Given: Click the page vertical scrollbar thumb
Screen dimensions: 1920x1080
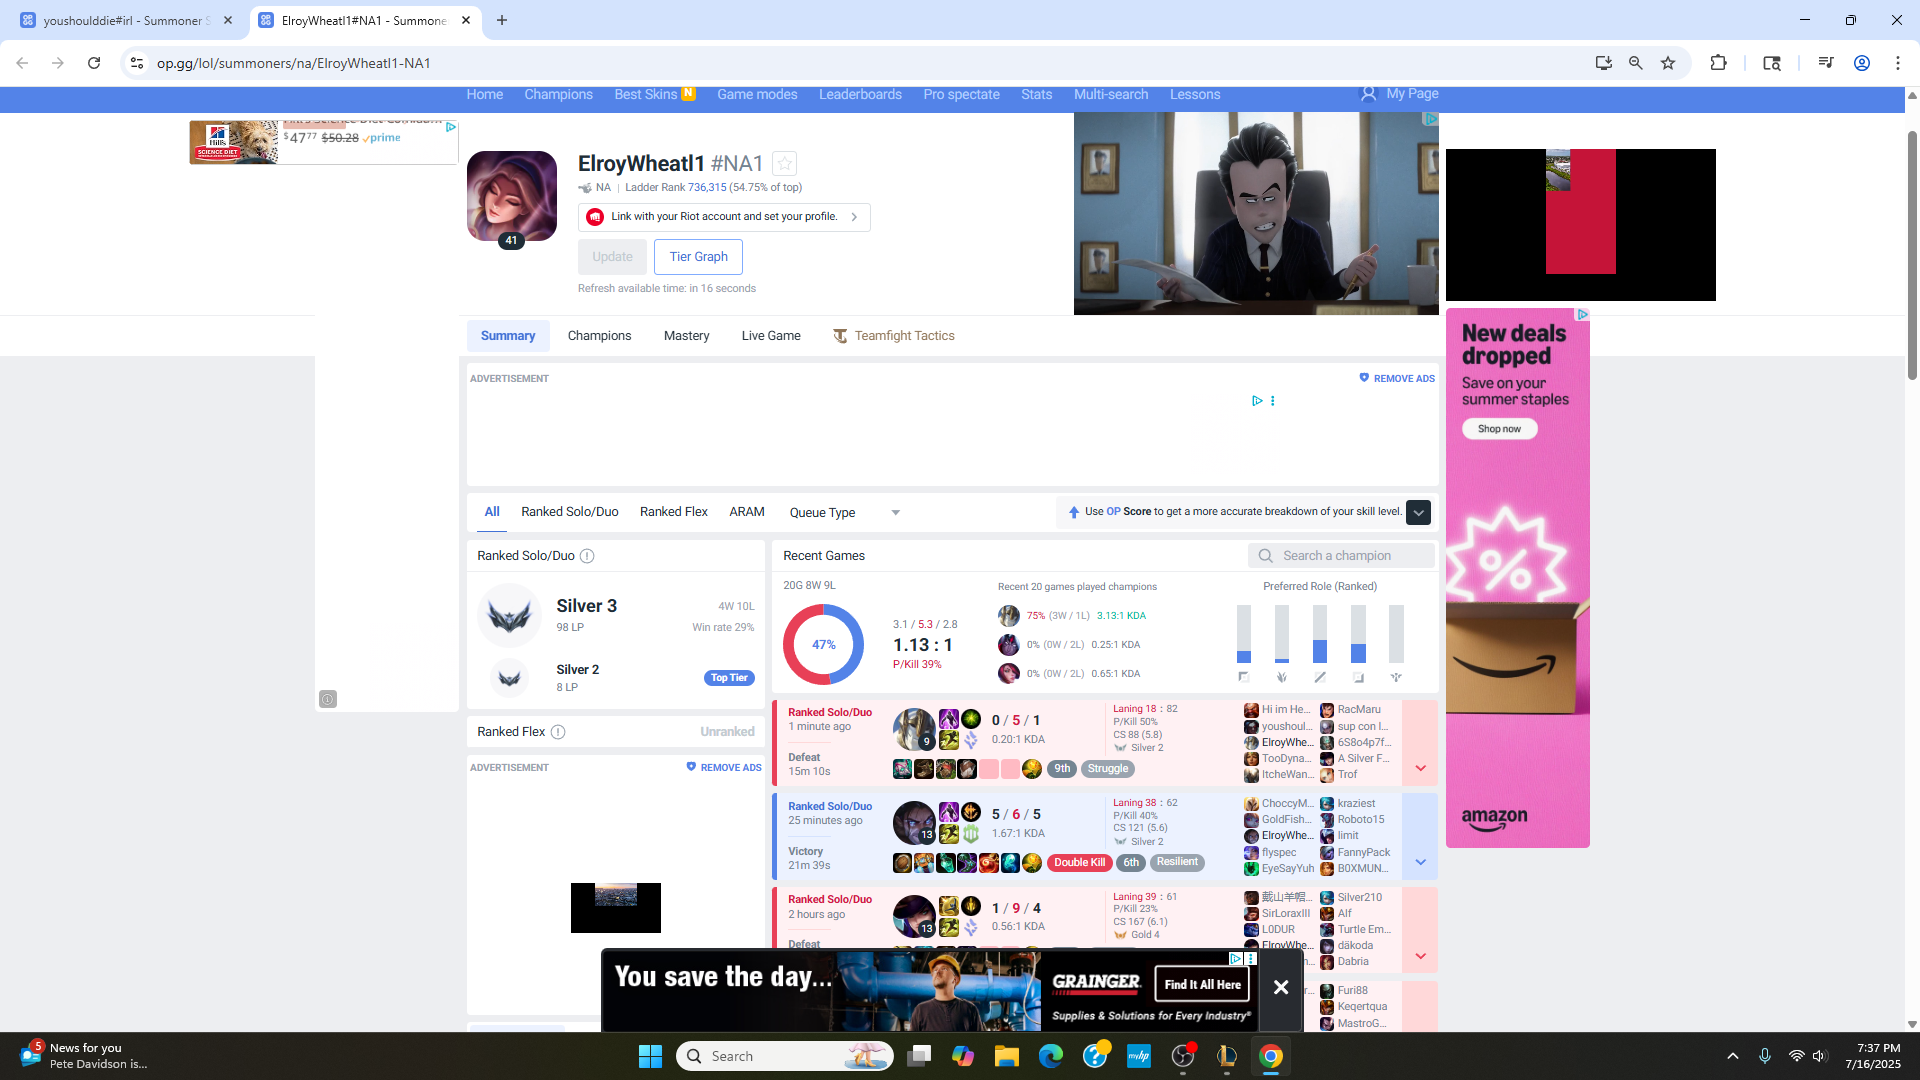Looking at the screenshot, I should pyautogui.click(x=1912, y=256).
